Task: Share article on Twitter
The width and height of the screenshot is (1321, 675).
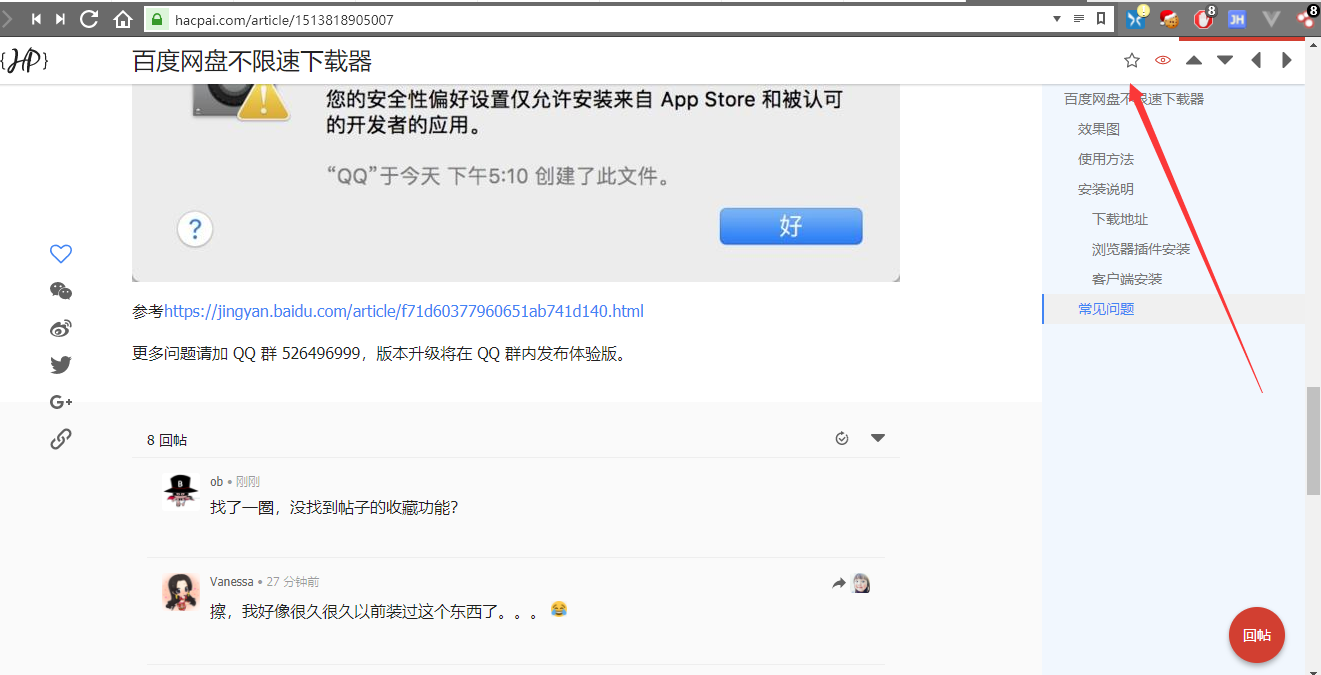Action: click(x=61, y=365)
